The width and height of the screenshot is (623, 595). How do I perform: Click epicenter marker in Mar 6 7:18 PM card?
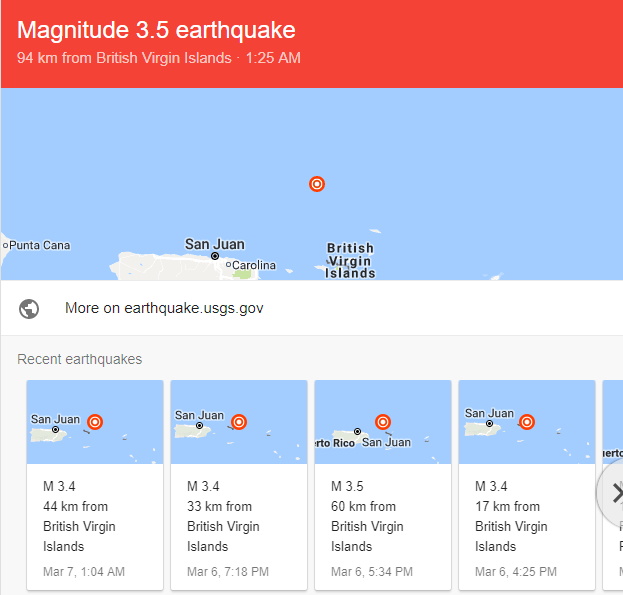pos(239,422)
